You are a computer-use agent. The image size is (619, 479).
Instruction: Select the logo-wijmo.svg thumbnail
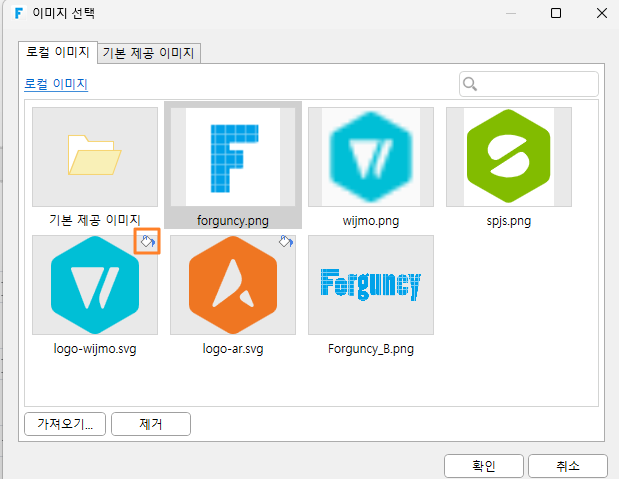pyautogui.click(x=95, y=285)
